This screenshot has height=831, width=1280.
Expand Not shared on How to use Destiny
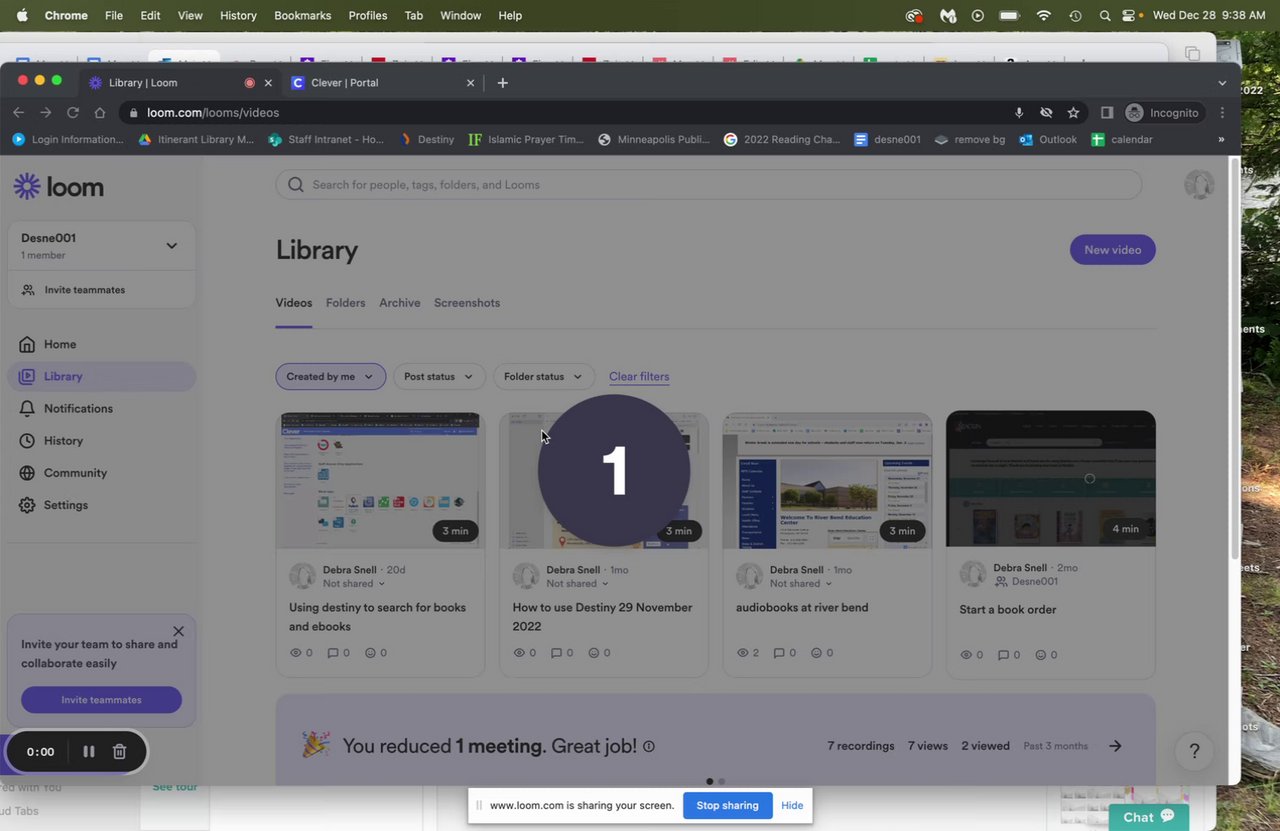click(x=577, y=584)
